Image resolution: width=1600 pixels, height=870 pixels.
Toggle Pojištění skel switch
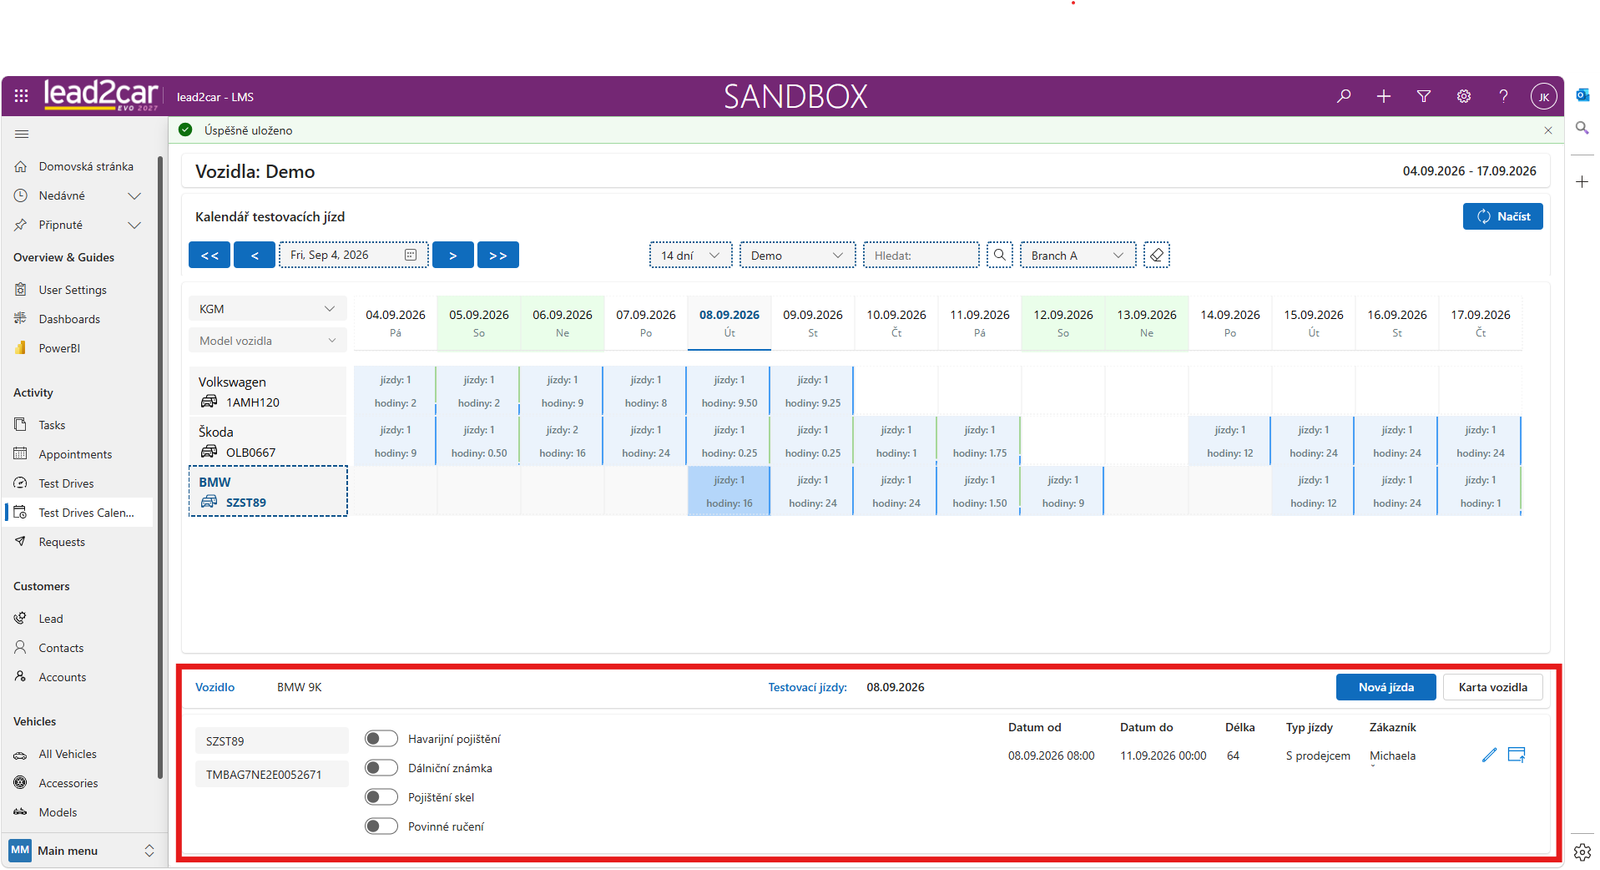pos(381,797)
